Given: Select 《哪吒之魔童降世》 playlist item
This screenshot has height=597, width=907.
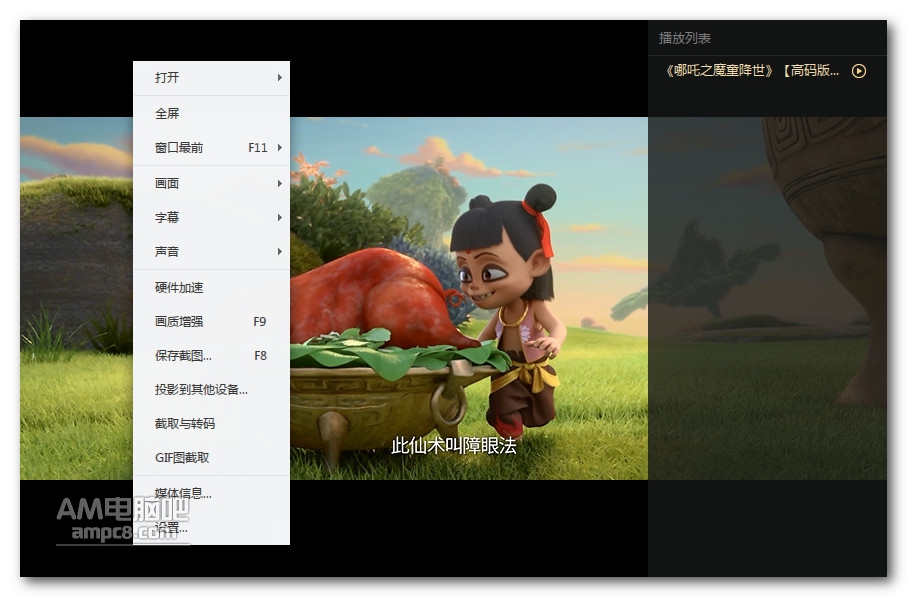Looking at the screenshot, I should tap(767, 71).
